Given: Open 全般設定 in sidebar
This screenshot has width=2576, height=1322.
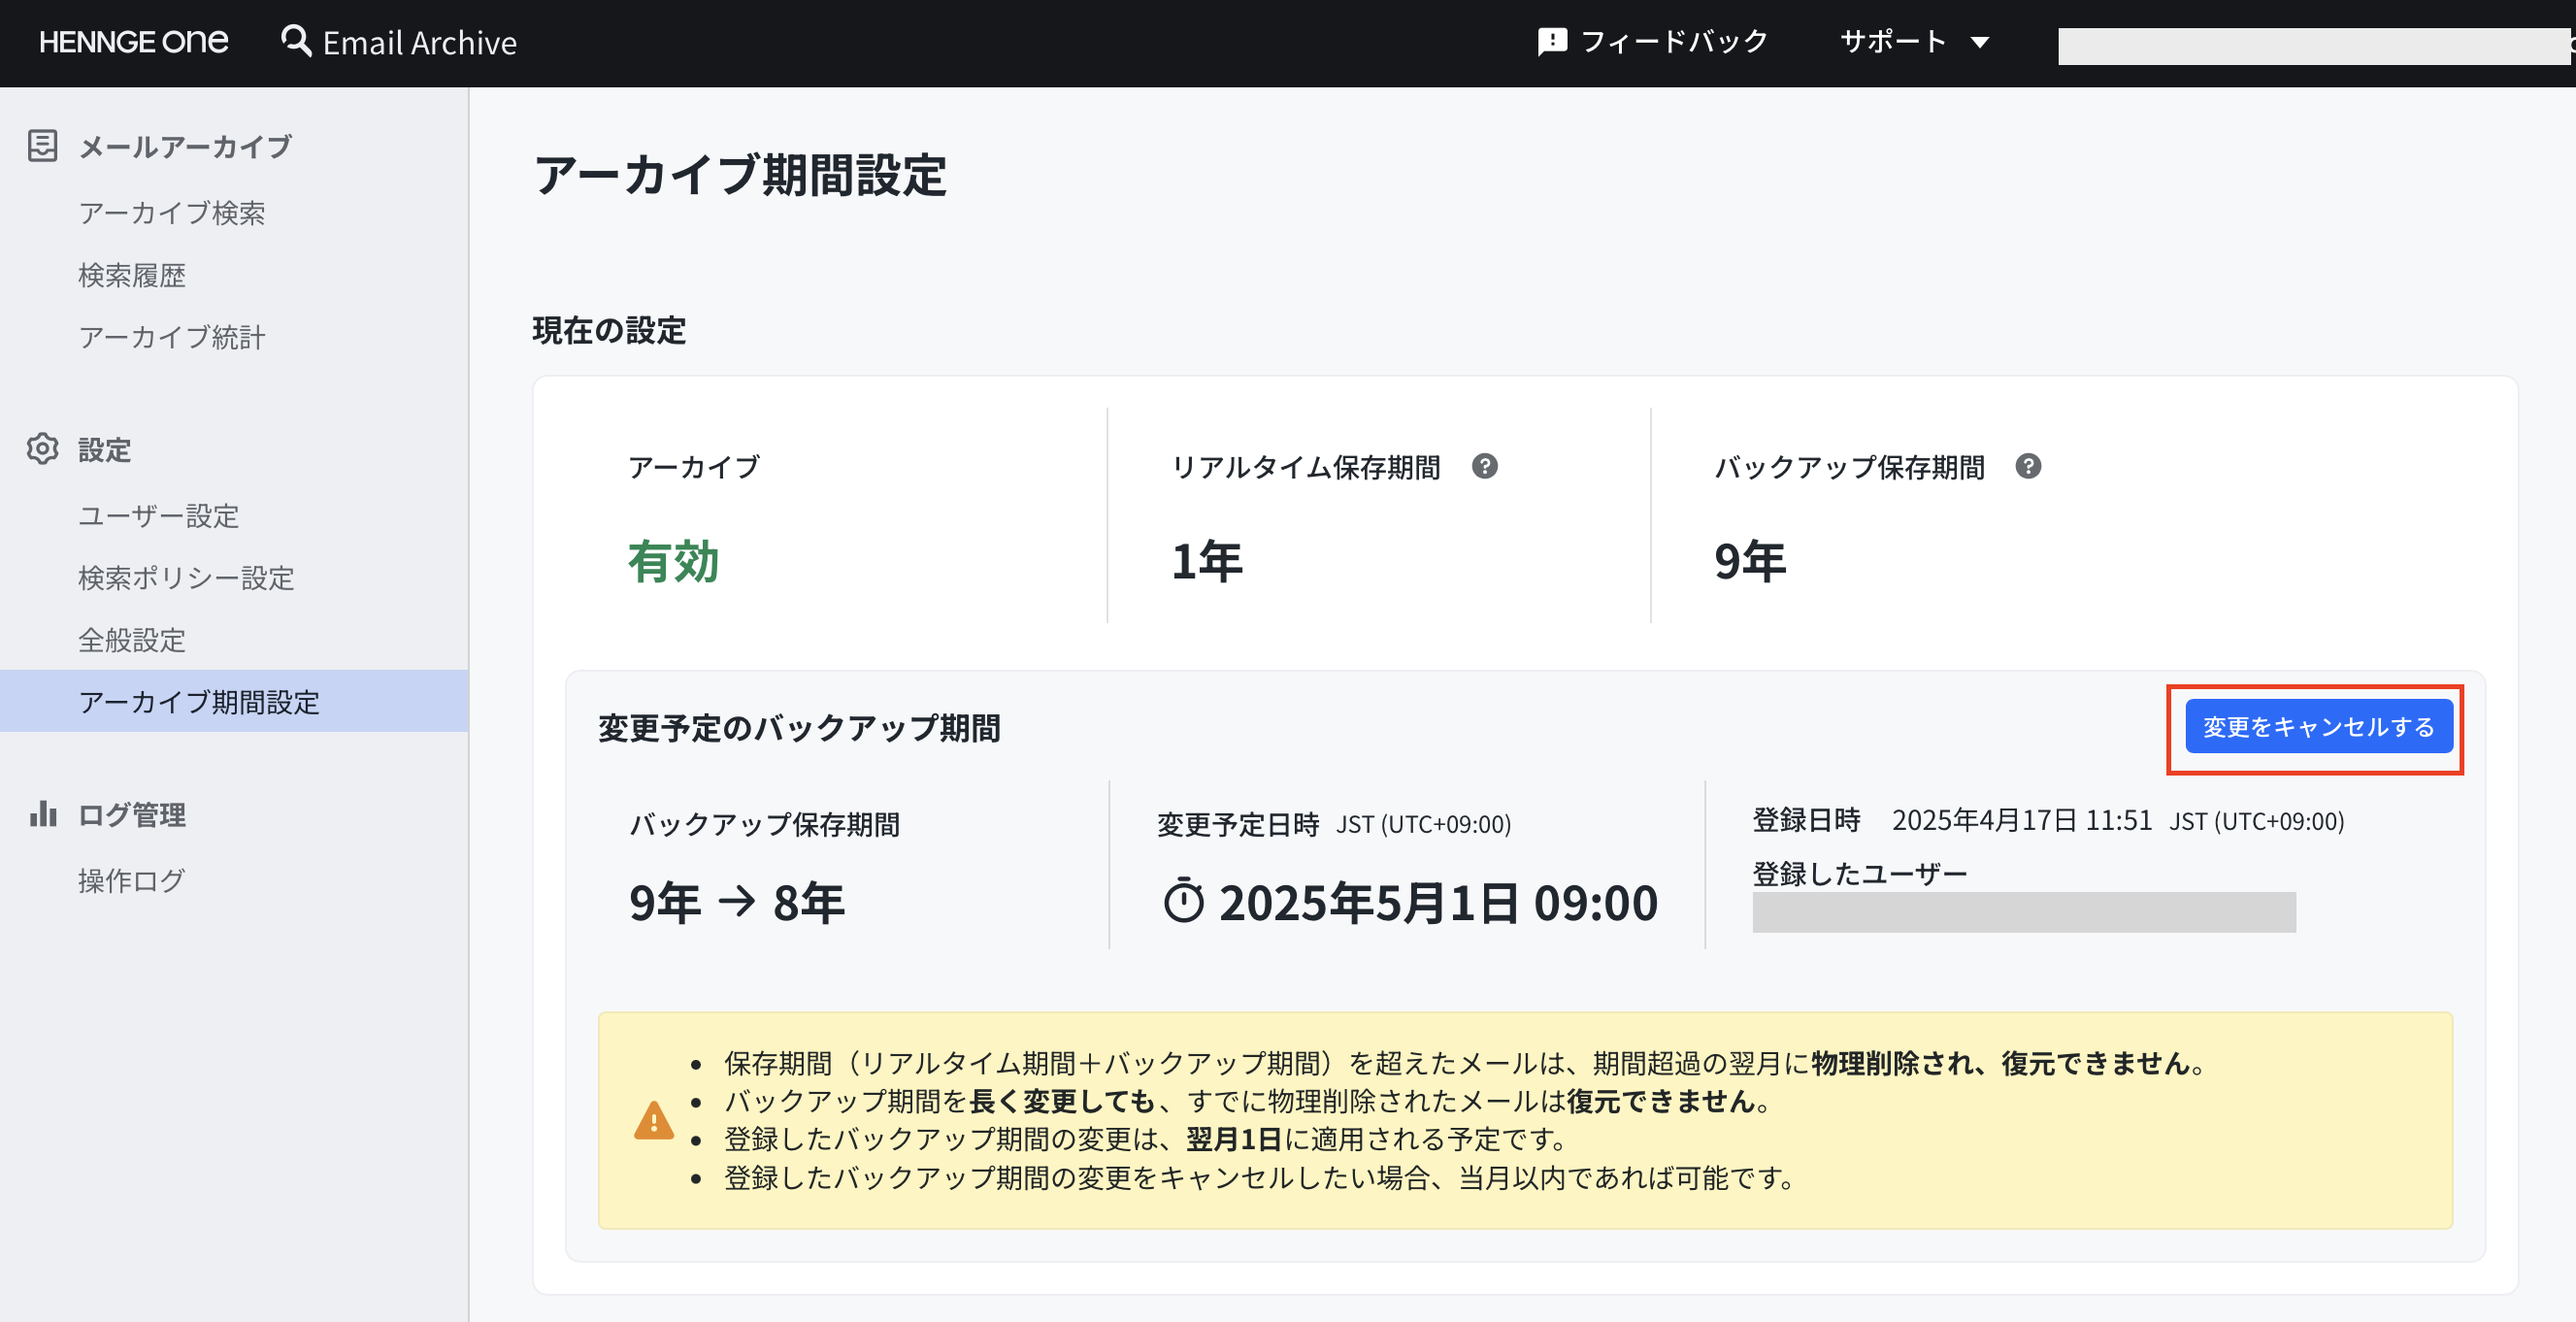Looking at the screenshot, I should pyautogui.click(x=132, y=640).
